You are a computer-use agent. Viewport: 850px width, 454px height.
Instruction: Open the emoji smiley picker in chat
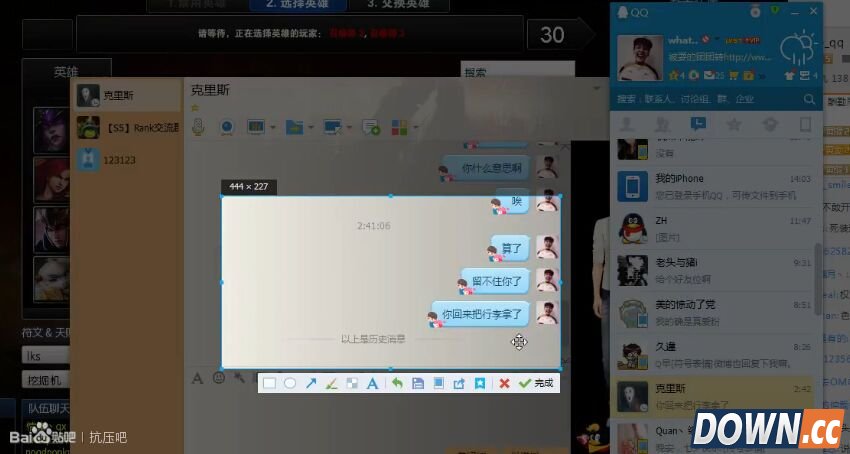click(218, 378)
